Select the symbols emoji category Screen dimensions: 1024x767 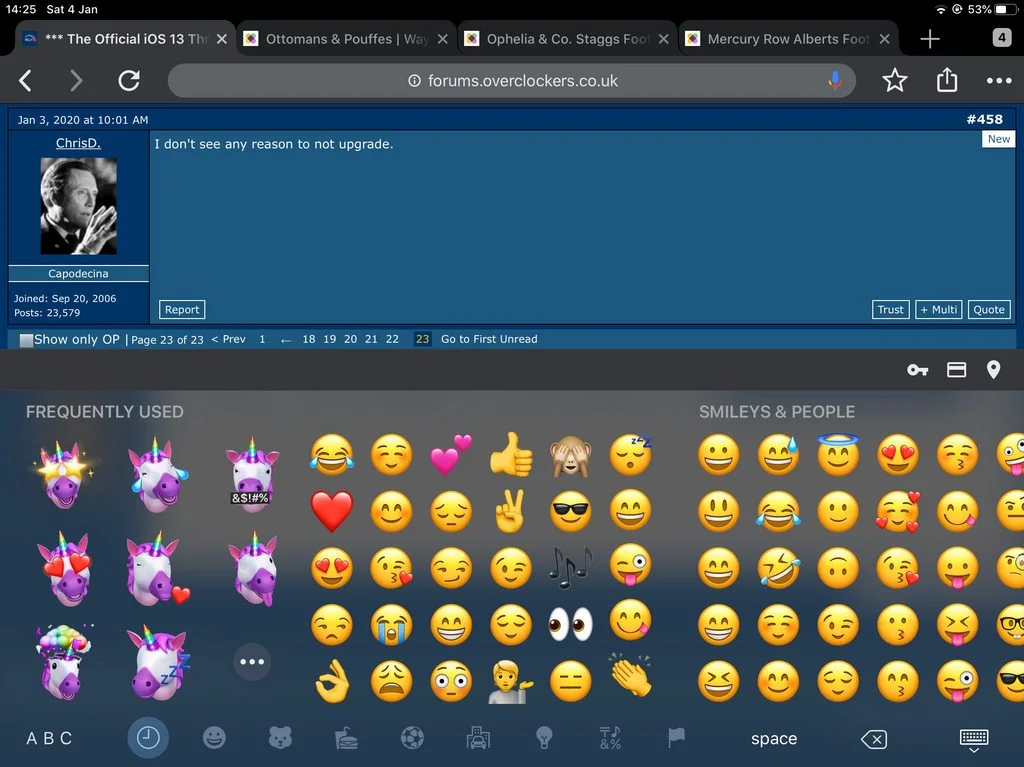(610, 738)
